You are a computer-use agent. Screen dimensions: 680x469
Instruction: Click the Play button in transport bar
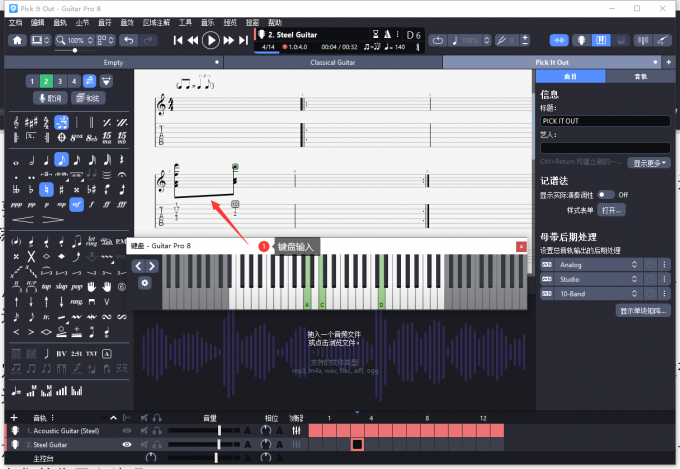tap(210, 40)
